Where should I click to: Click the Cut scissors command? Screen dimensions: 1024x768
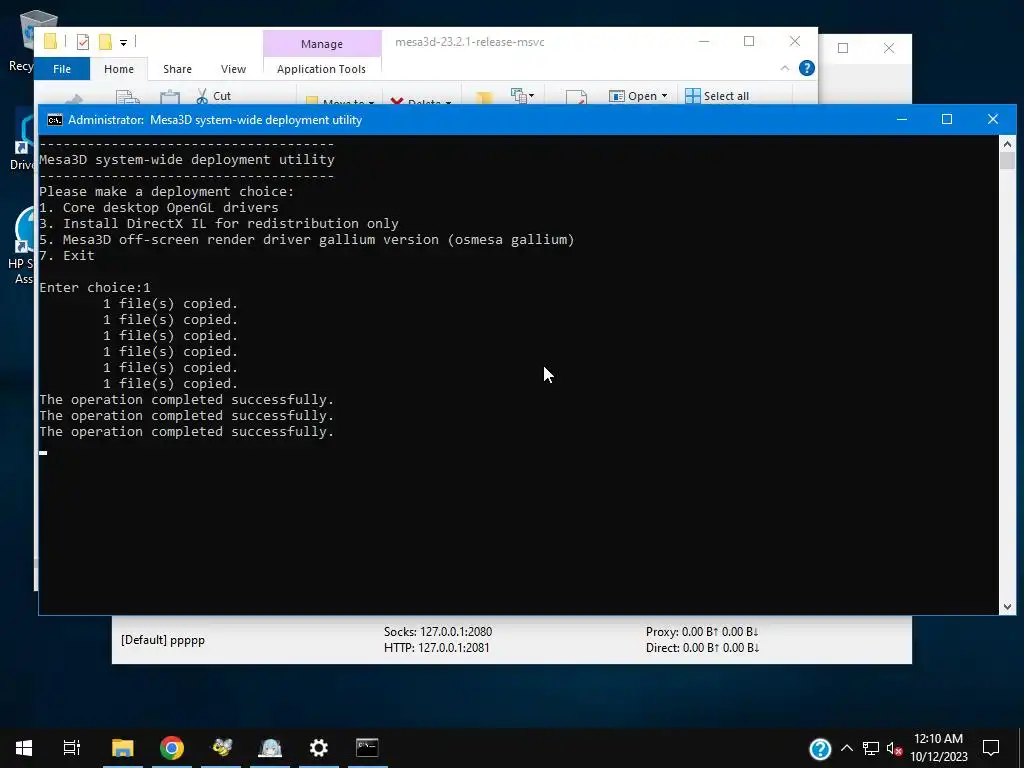(214, 96)
